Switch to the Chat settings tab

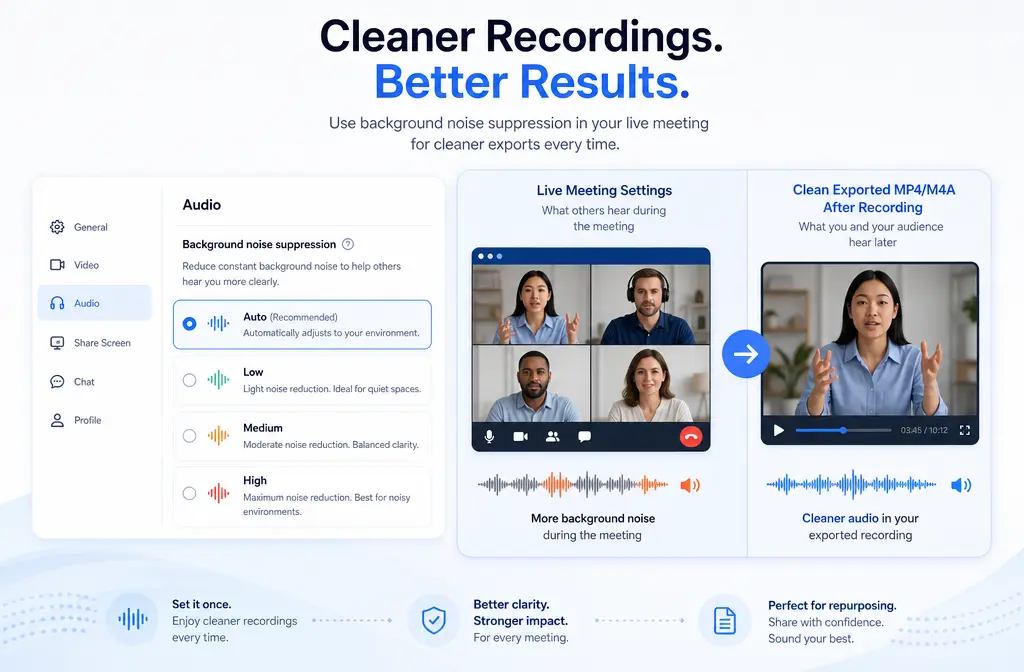point(95,381)
